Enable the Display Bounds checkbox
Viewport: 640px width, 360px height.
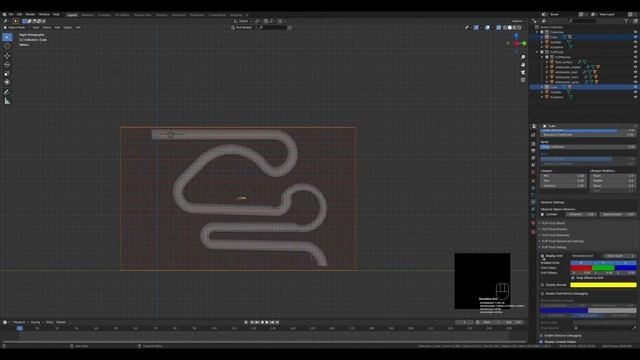point(542,285)
